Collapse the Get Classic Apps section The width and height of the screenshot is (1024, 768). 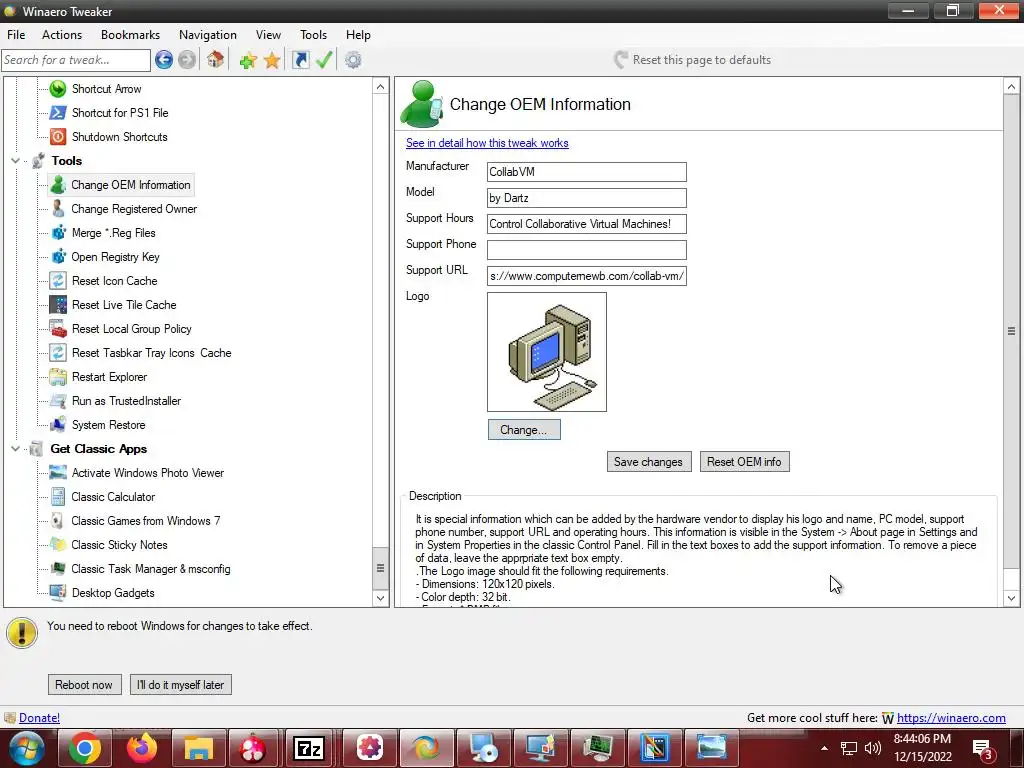[x=15, y=449]
